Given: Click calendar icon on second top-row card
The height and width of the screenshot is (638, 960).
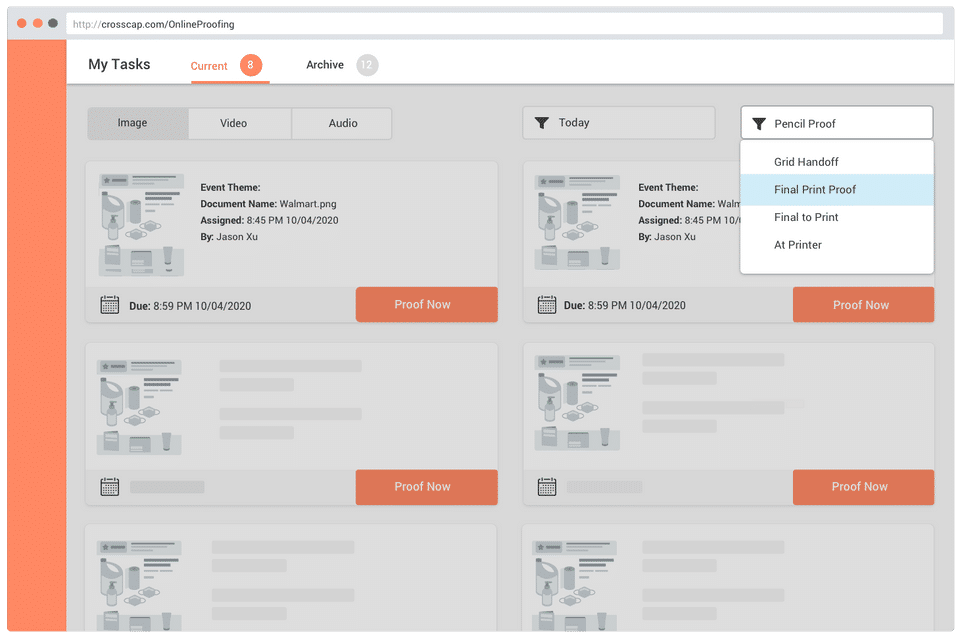Looking at the screenshot, I should (x=547, y=305).
